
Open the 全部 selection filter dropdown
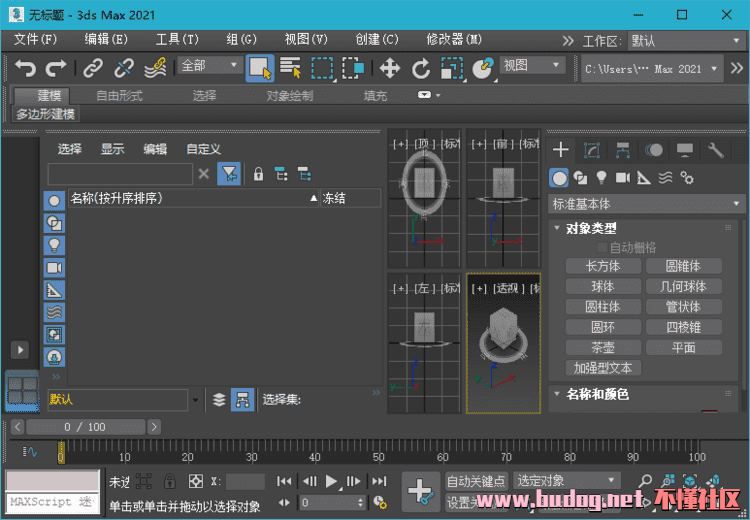pos(209,65)
